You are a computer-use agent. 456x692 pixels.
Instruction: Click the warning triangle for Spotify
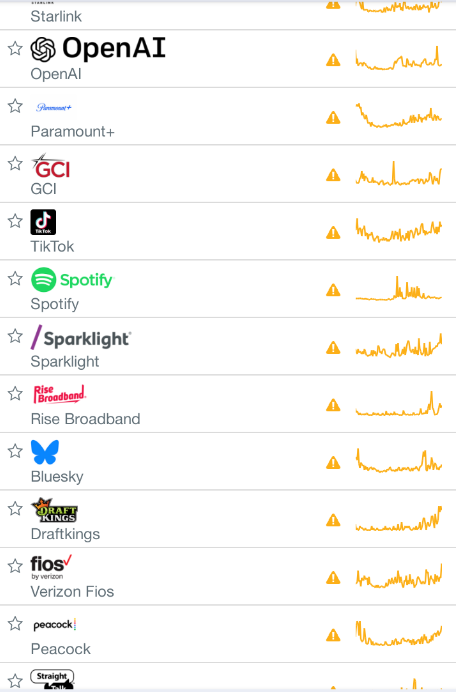[333, 290]
